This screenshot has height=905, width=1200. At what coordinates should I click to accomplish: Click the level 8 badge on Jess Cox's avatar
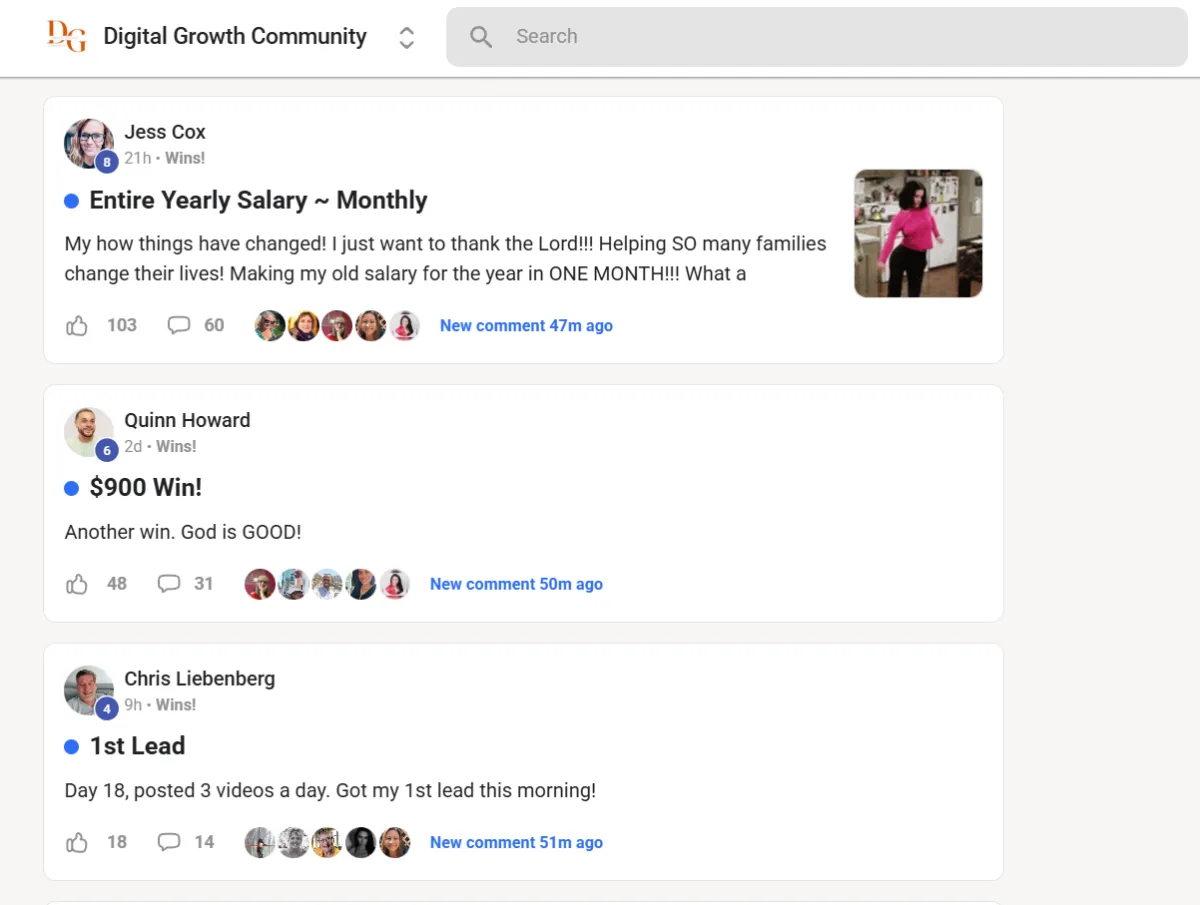coord(107,161)
